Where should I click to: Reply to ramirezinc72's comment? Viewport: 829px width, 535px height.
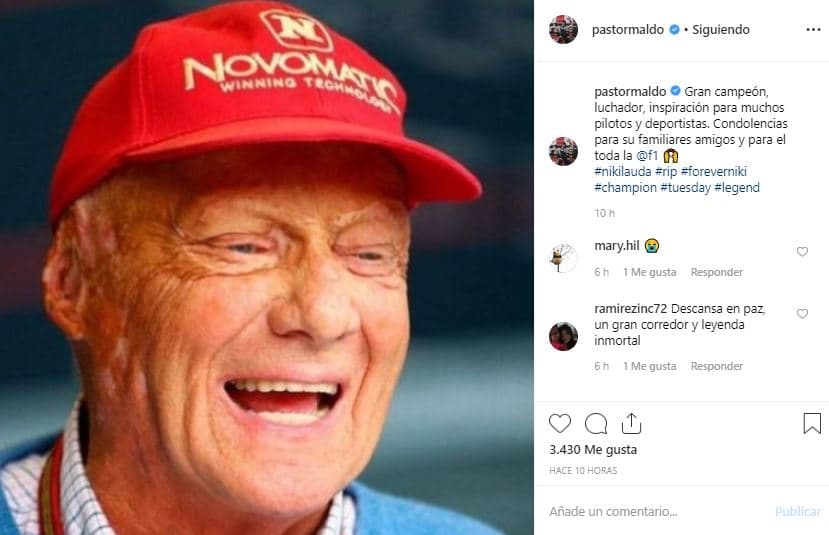(x=717, y=366)
